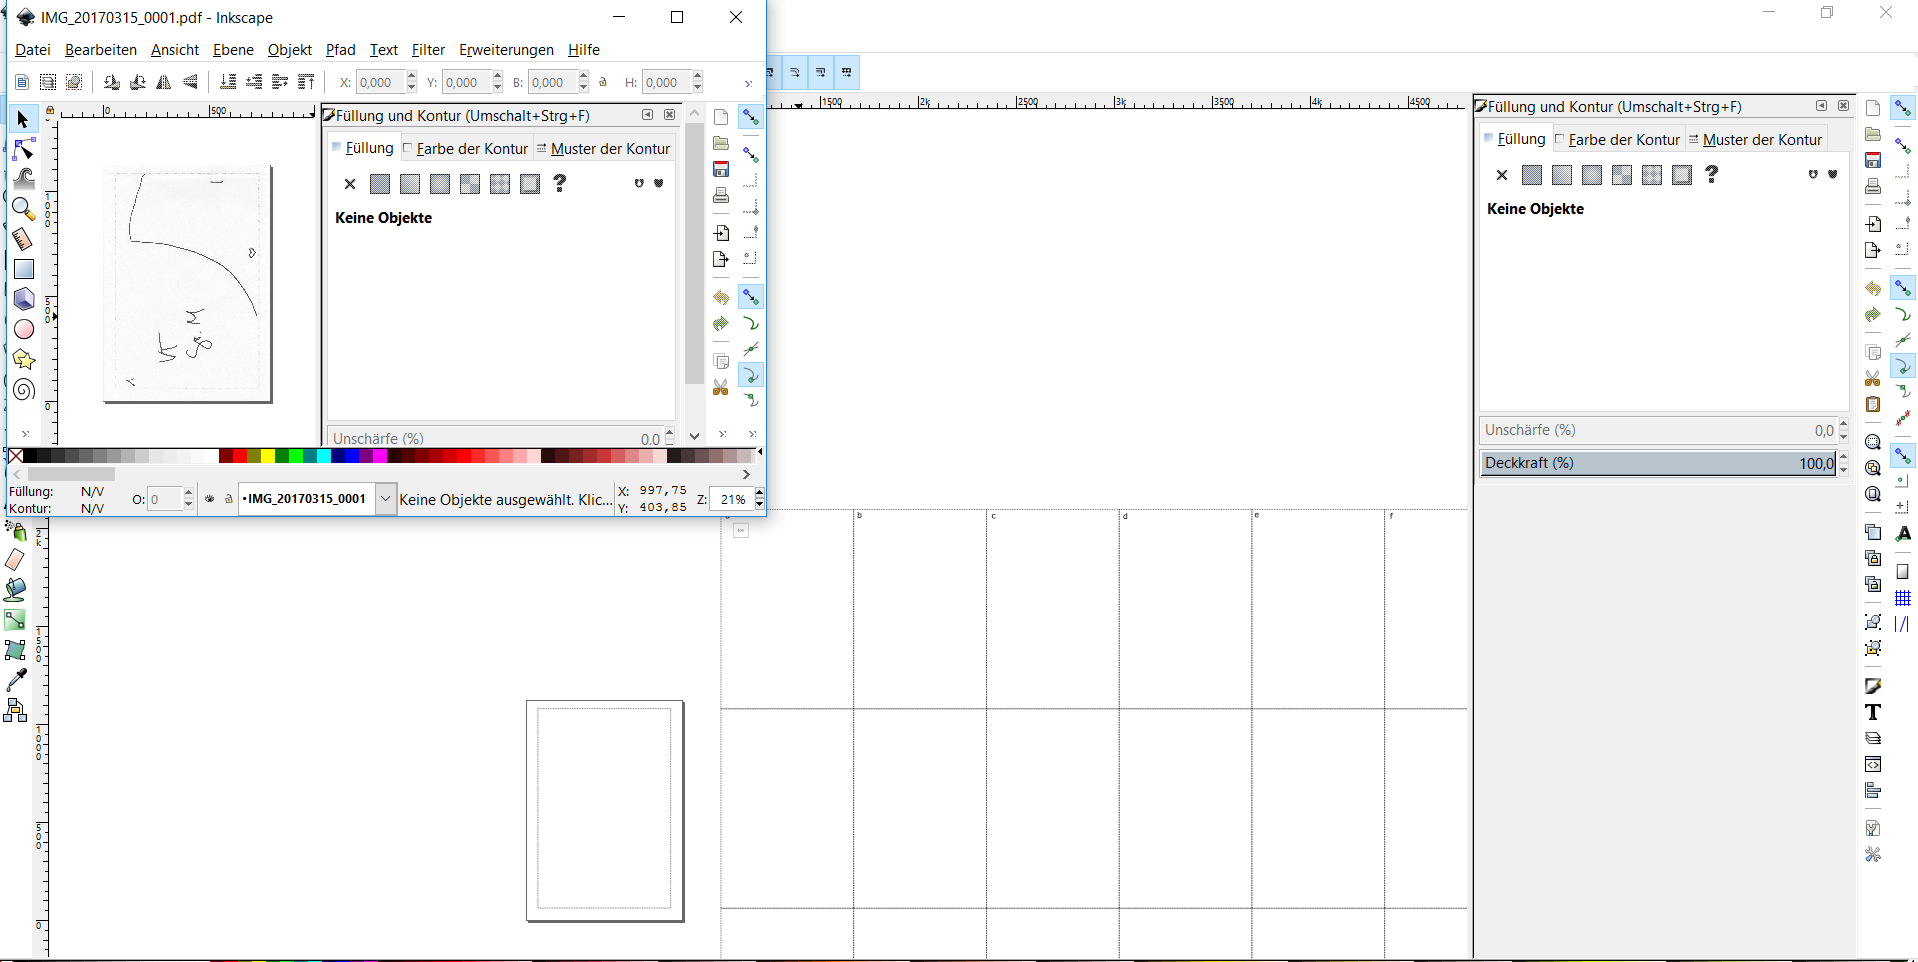
Task: Toggle layer visibility eye in status bar
Action: coord(209,499)
